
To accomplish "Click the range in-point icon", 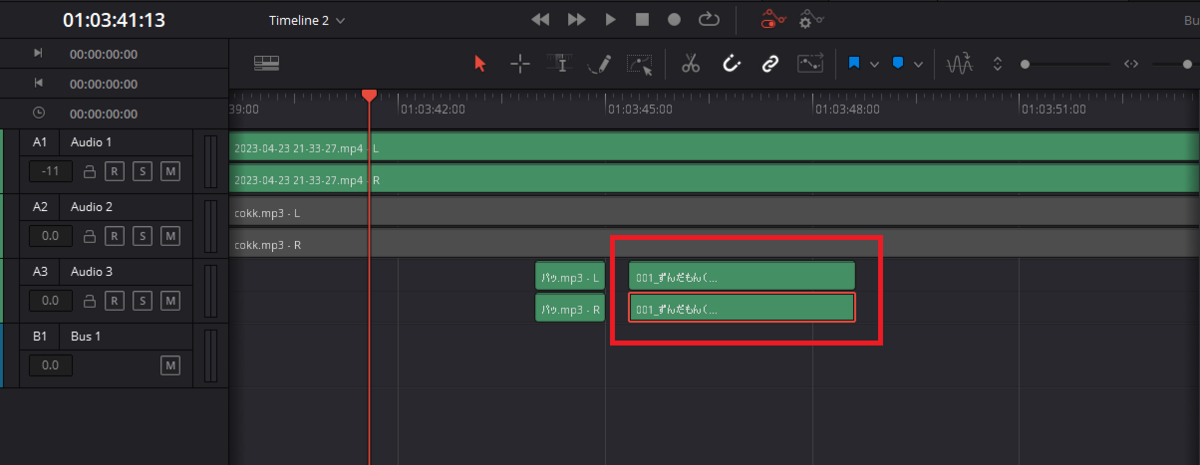I will (38, 54).
